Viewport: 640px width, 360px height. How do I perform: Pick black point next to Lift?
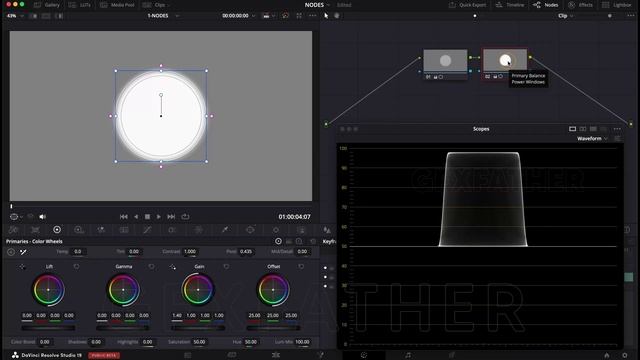tap(22, 267)
